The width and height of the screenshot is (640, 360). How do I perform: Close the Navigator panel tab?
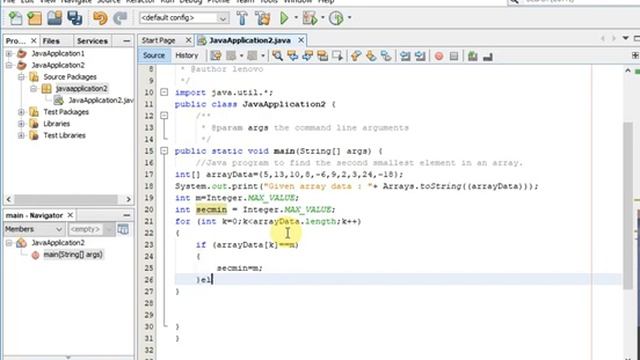[x=70, y=215]
